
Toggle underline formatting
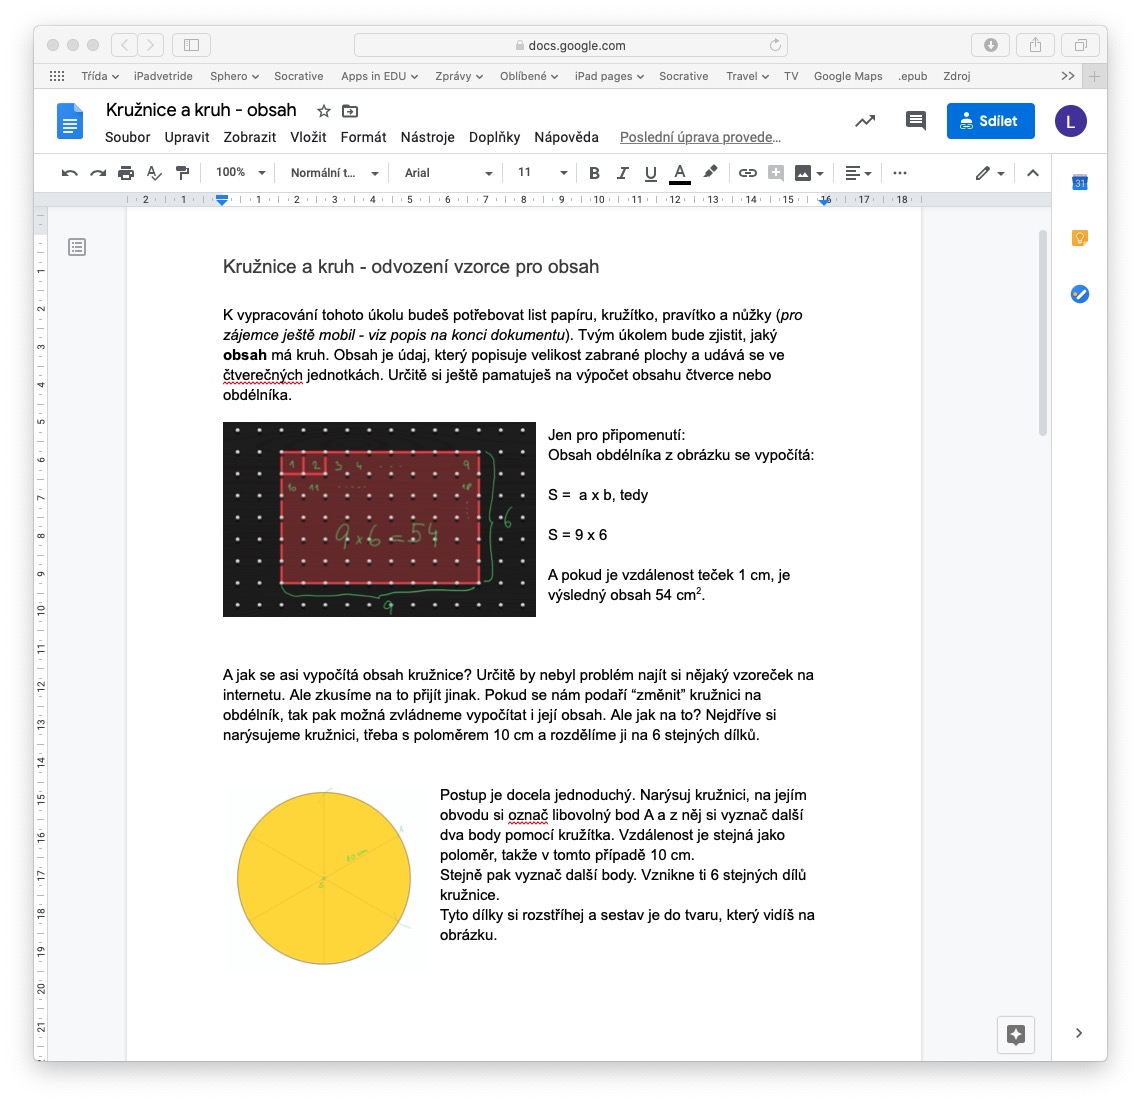(x=651, y=173)
